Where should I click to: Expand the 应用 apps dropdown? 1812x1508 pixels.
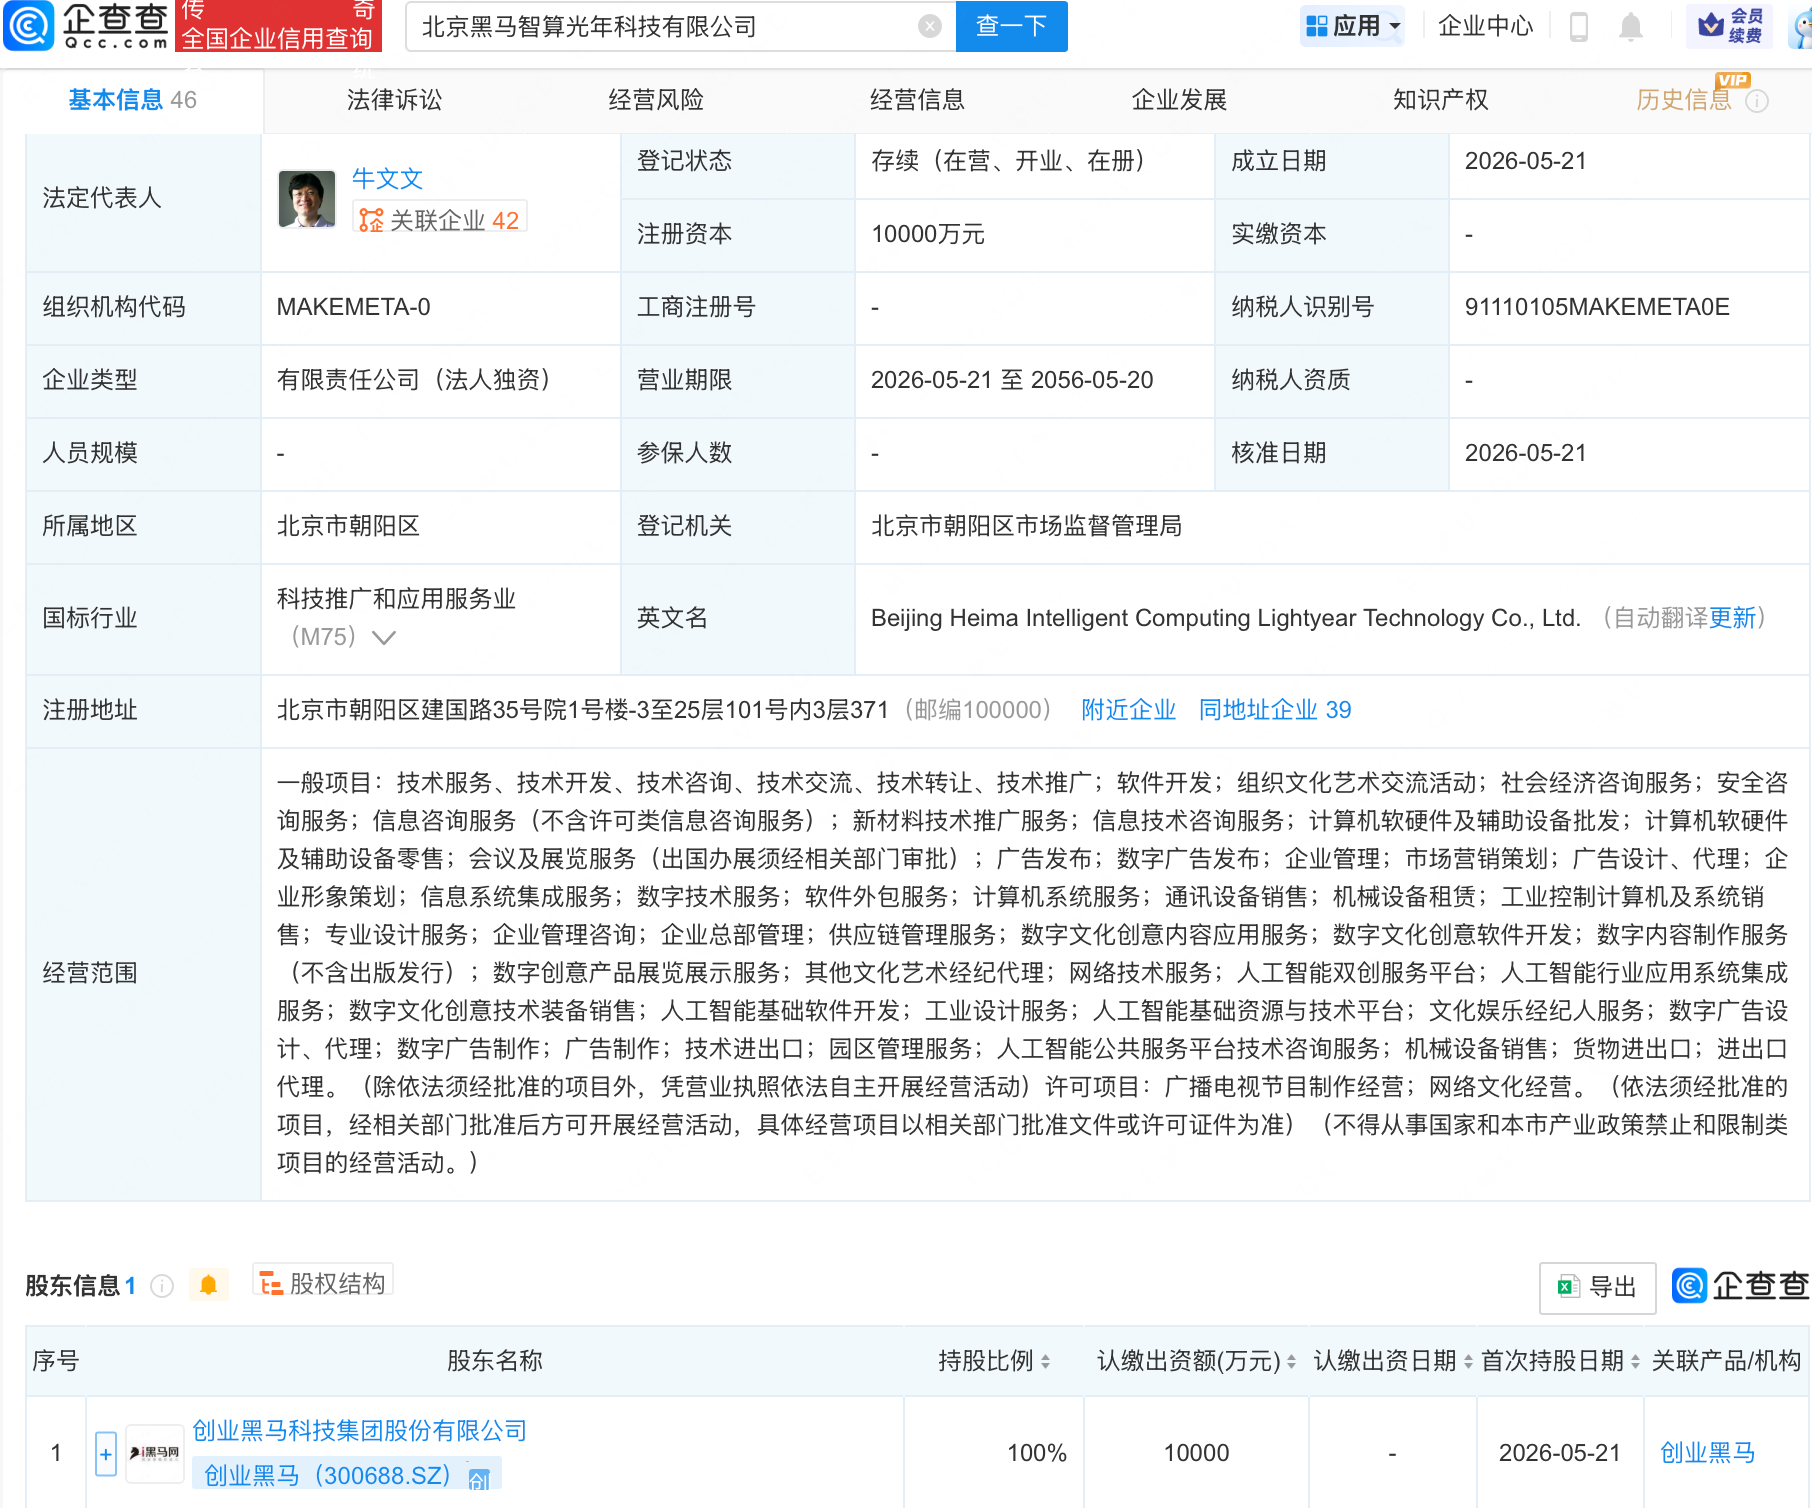[1353, 26]
